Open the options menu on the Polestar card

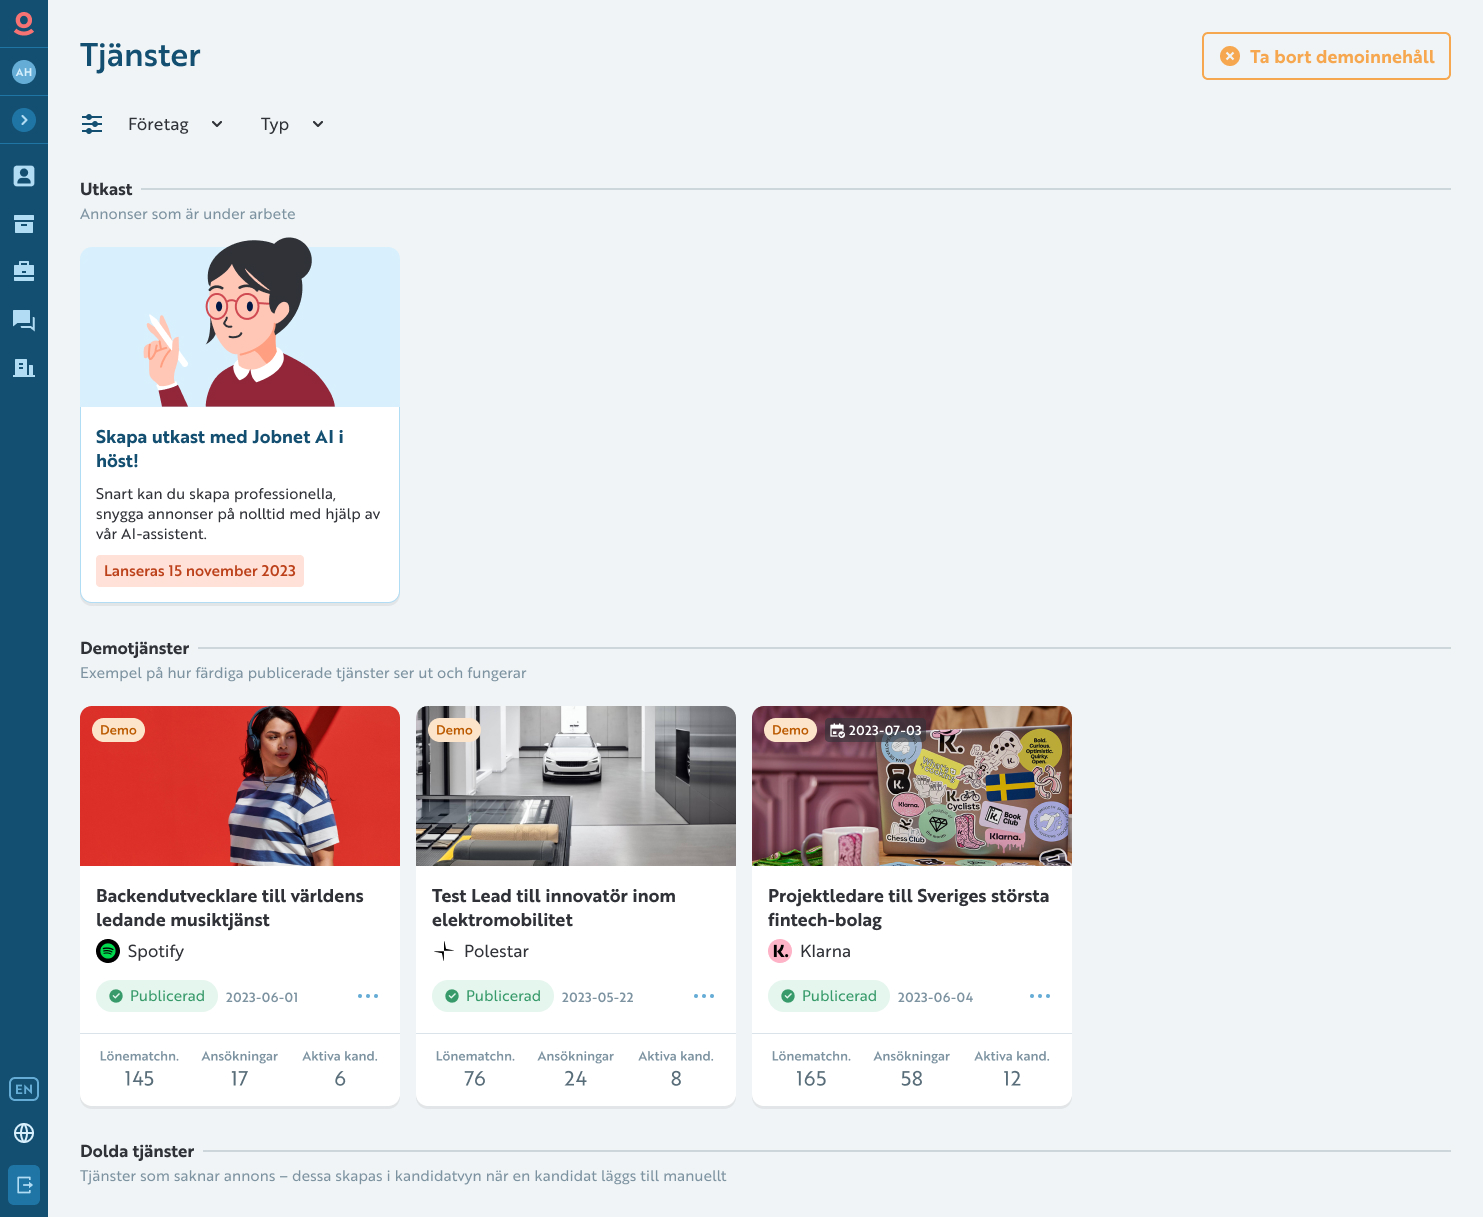(703, 996)
